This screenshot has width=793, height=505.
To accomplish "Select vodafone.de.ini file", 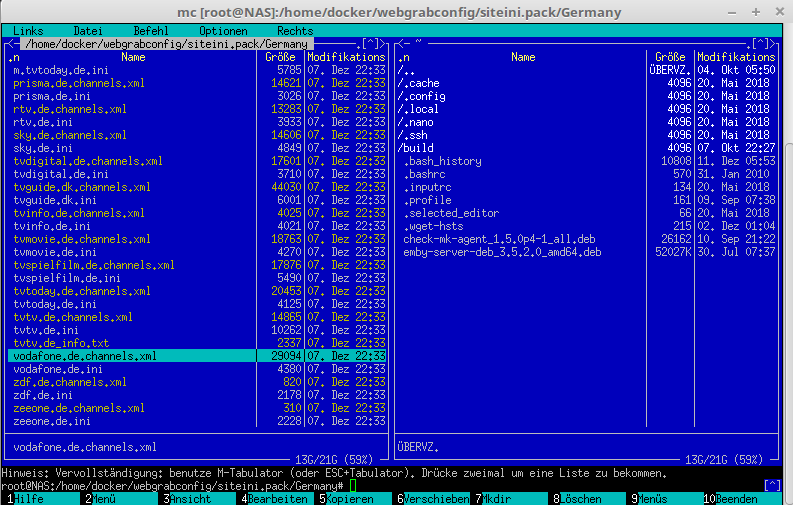I will [x=58, y=369].
